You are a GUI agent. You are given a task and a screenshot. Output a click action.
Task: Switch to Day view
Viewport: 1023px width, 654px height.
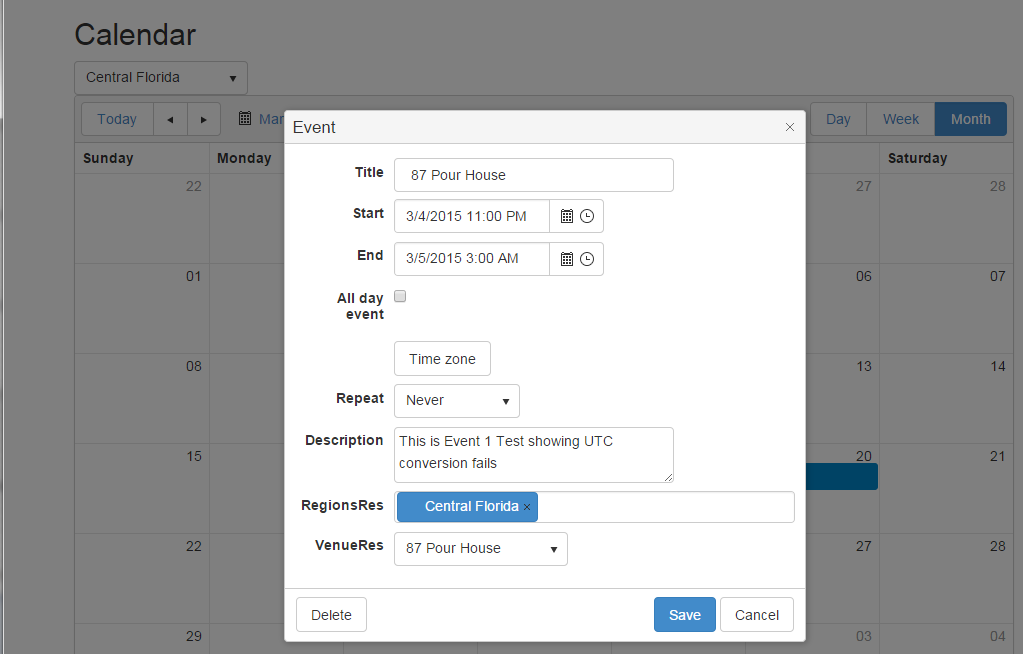pos(838,119)
